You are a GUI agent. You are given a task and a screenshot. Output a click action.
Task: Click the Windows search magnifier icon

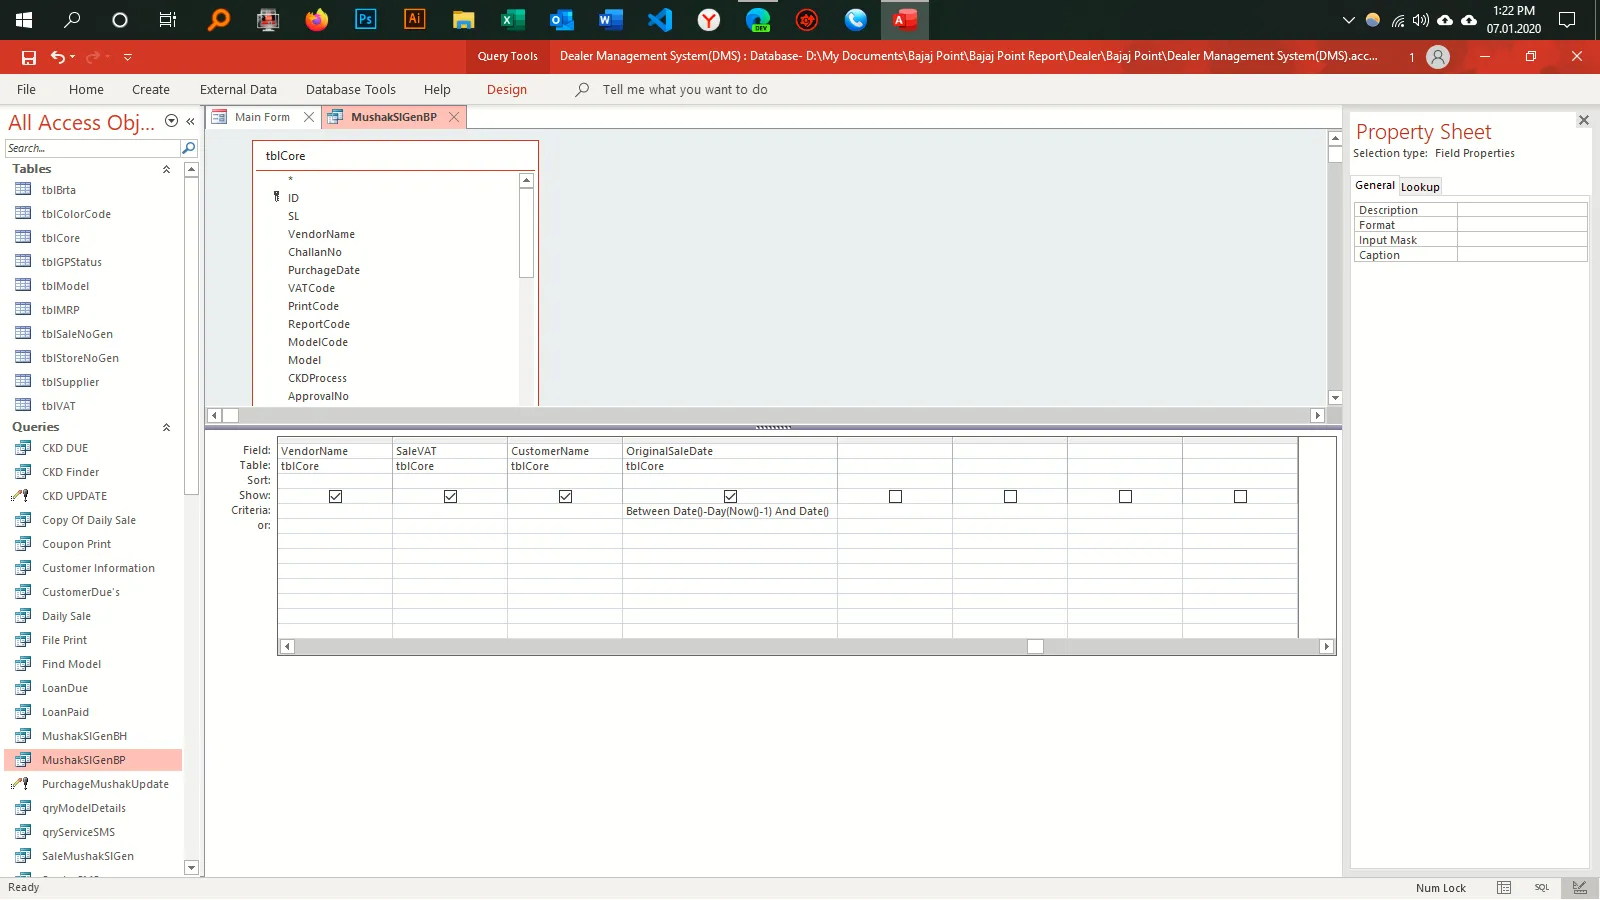[x=72, y=19]
